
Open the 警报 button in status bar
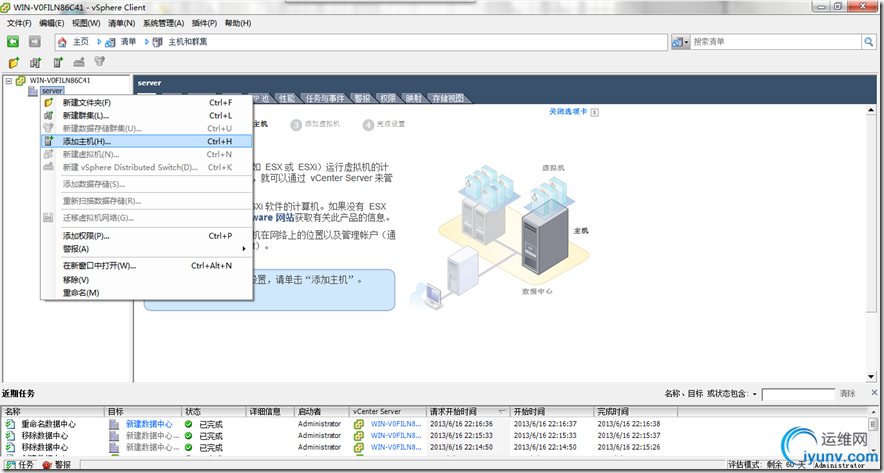point(56,465)
